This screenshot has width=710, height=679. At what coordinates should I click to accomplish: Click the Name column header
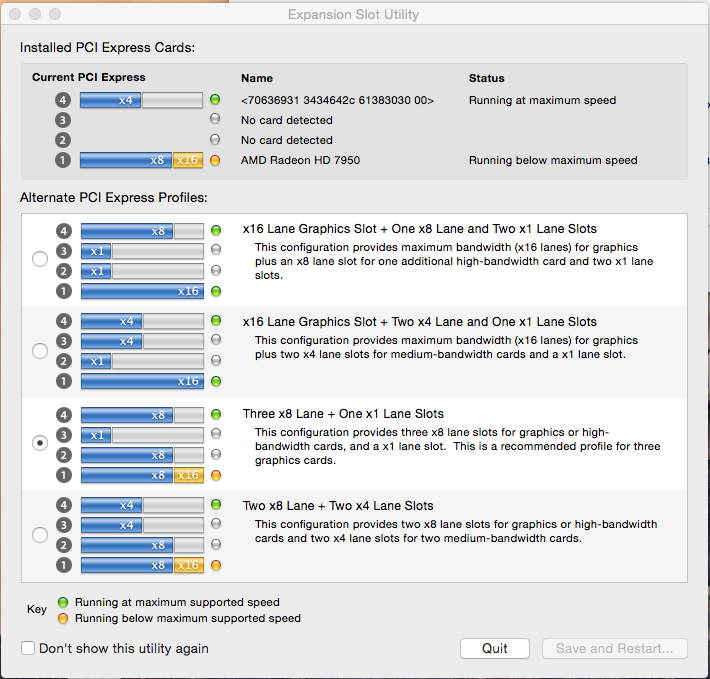click(257, 78)
